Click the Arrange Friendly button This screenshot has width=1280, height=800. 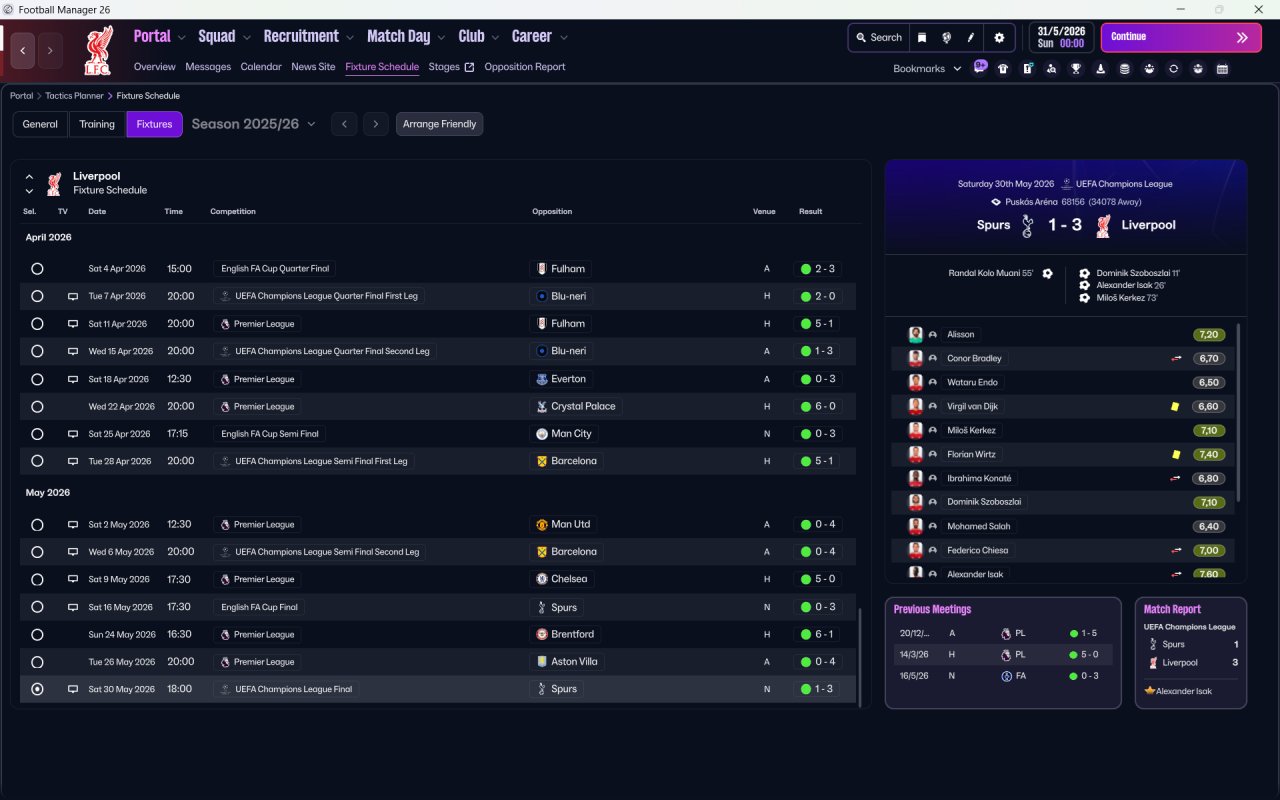440,124
